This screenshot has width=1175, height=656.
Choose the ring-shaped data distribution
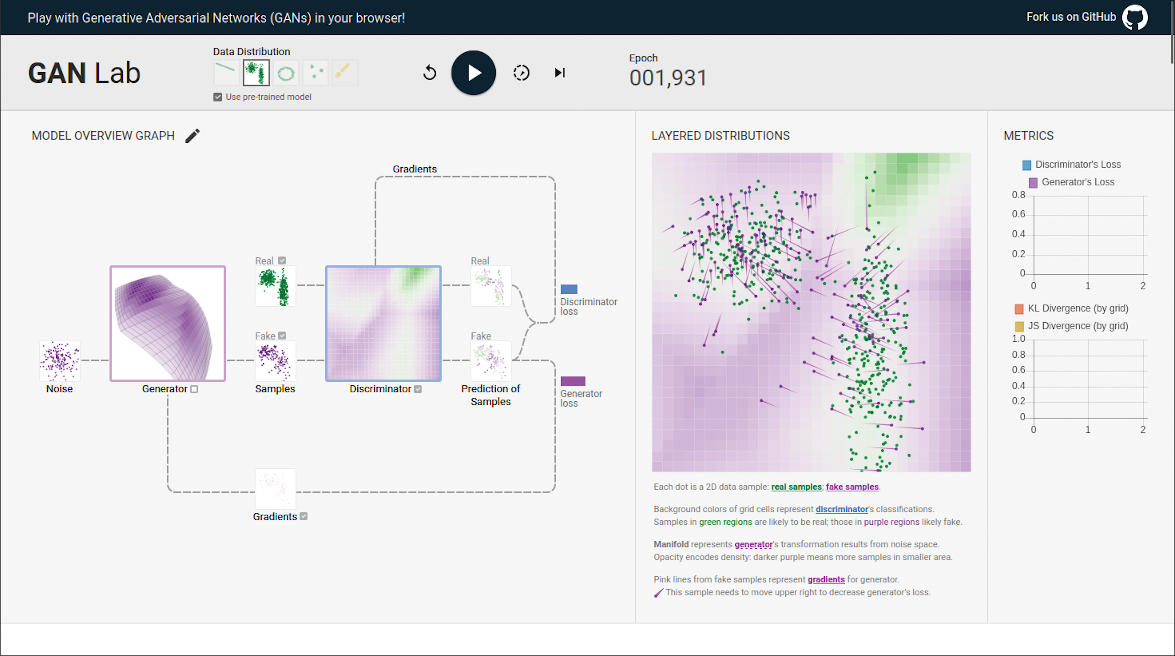pyautogui.click(x=286, y=72)
